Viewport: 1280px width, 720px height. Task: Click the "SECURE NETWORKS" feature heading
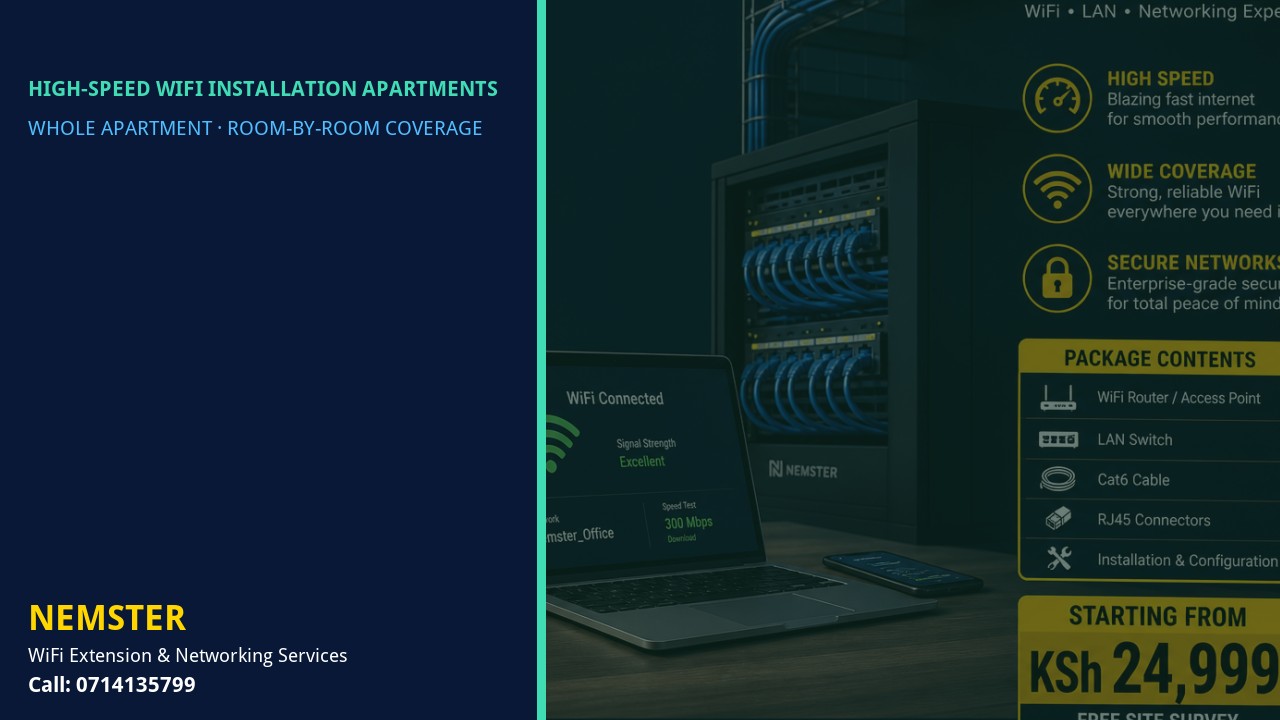click(1193, 262)
